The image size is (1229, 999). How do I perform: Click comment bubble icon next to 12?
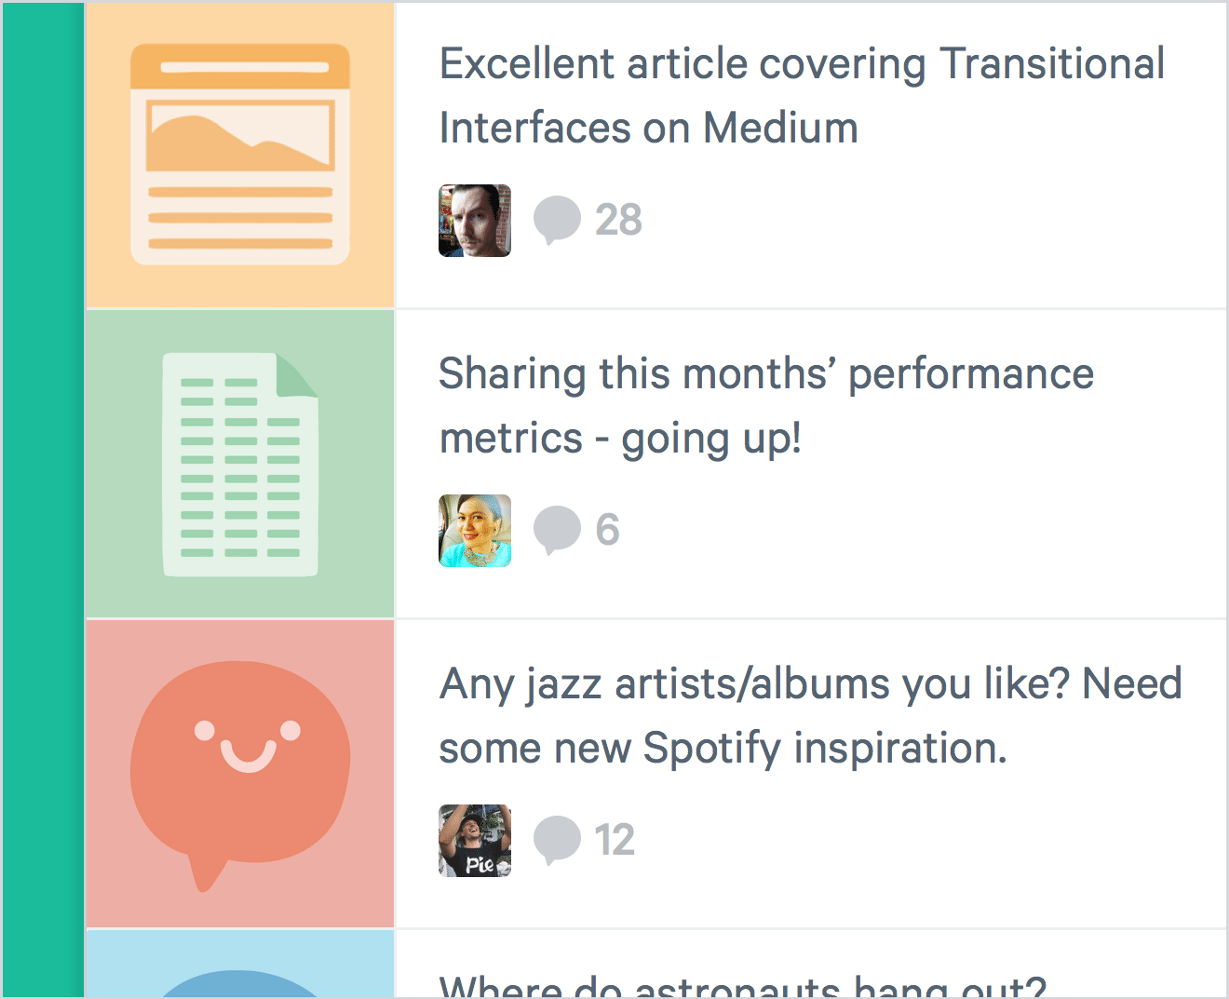pyautogui.click(x=556, y=840)
